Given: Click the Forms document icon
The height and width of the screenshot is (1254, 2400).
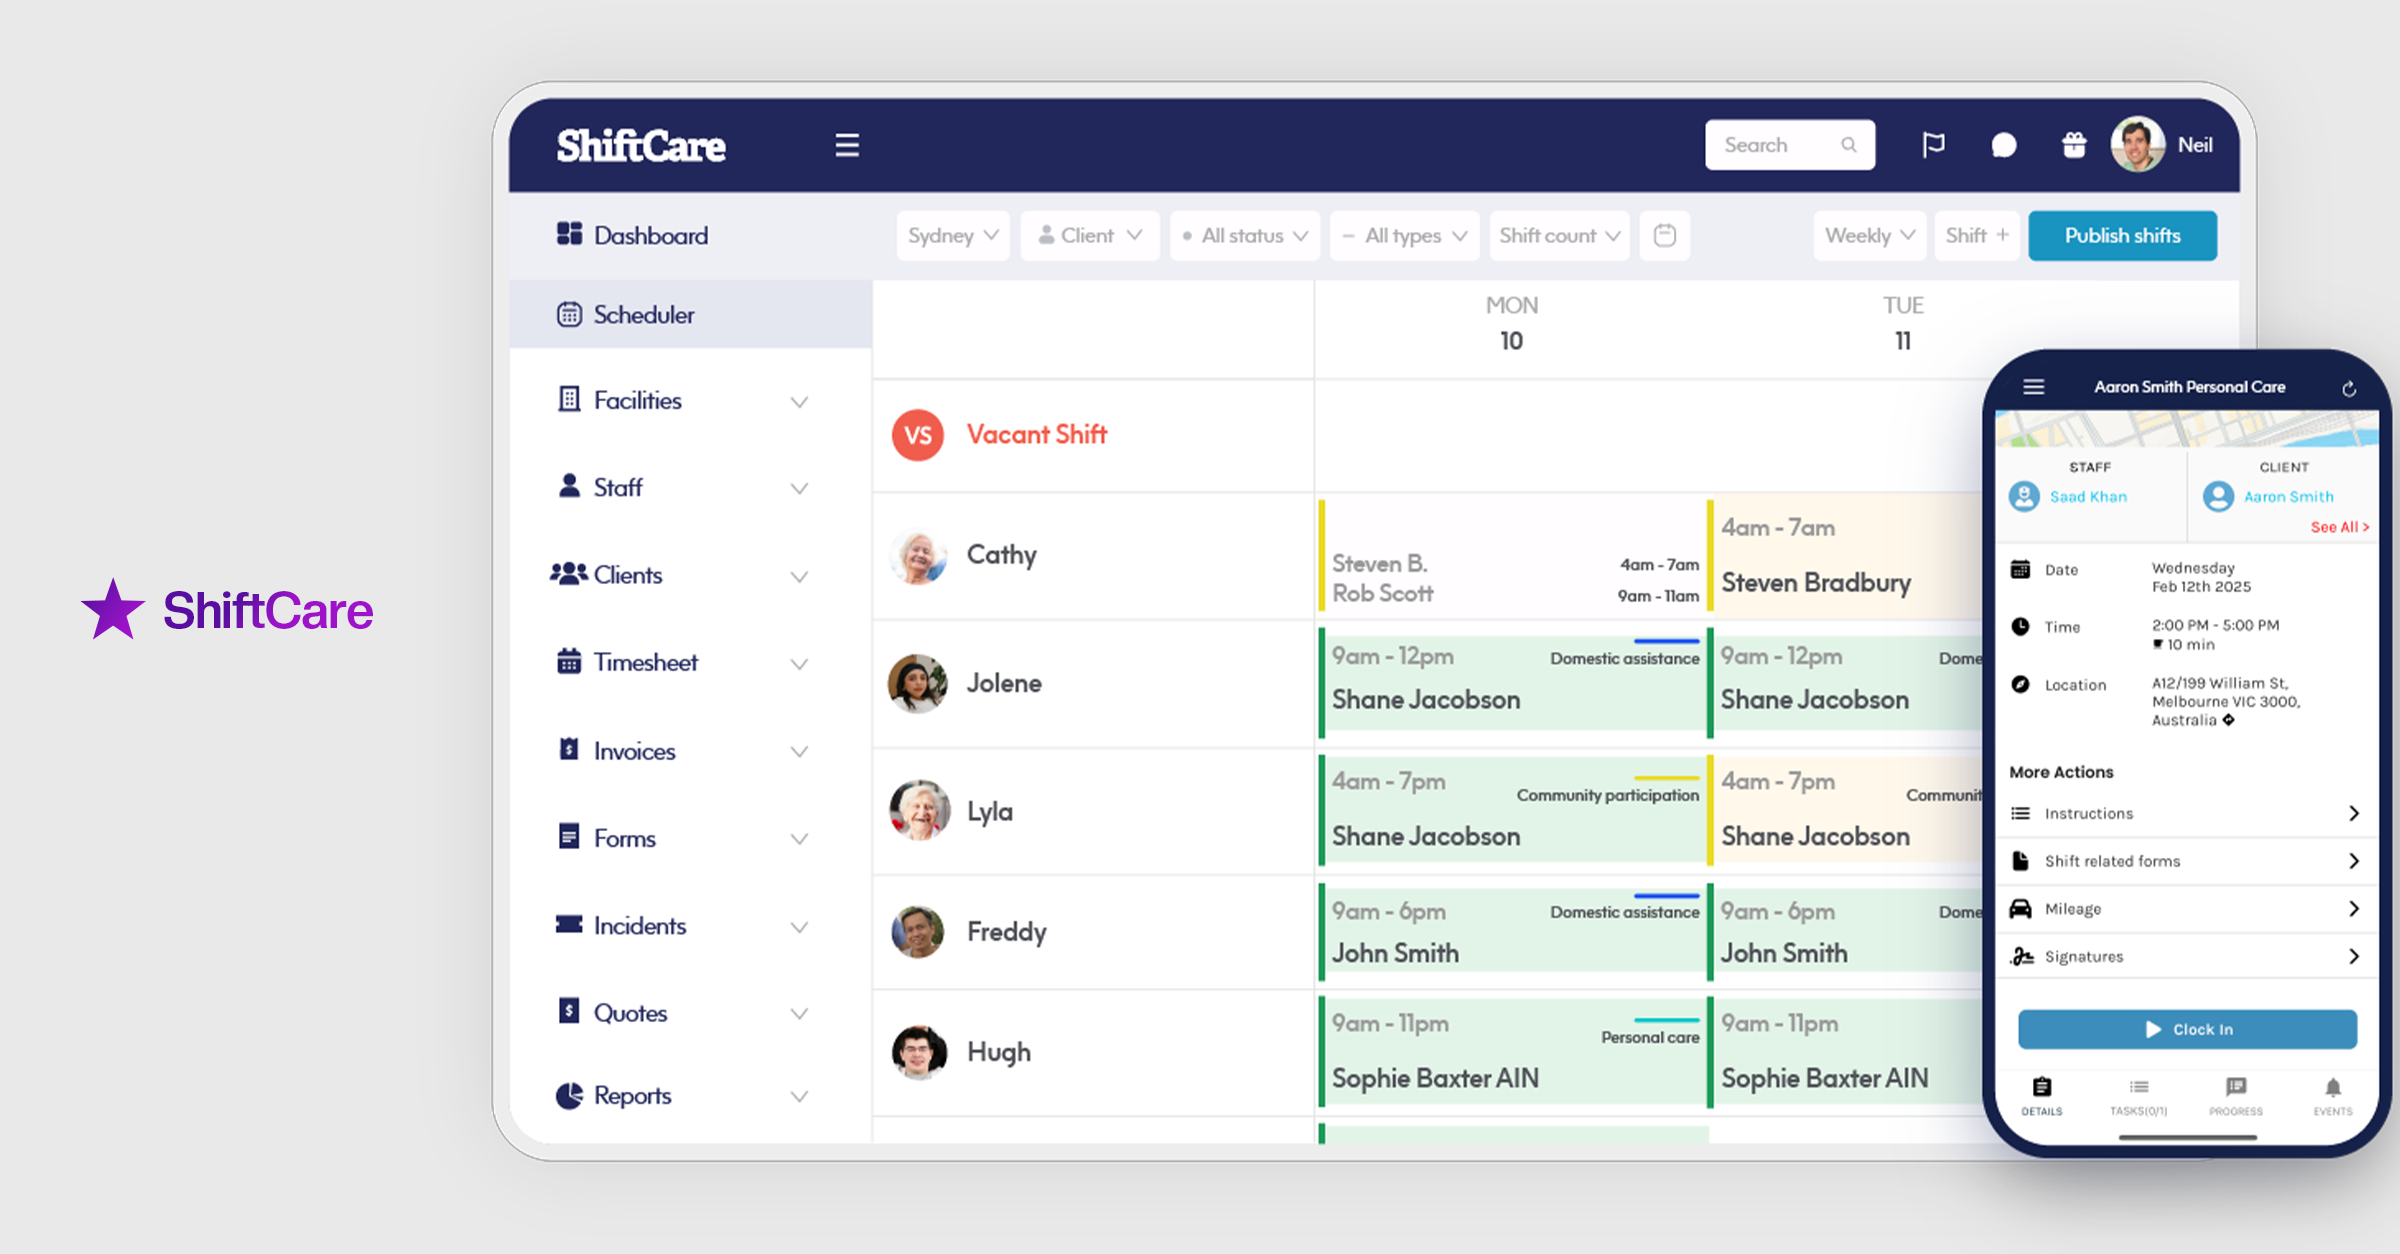Looking at the screenshot, I should 569,836.
